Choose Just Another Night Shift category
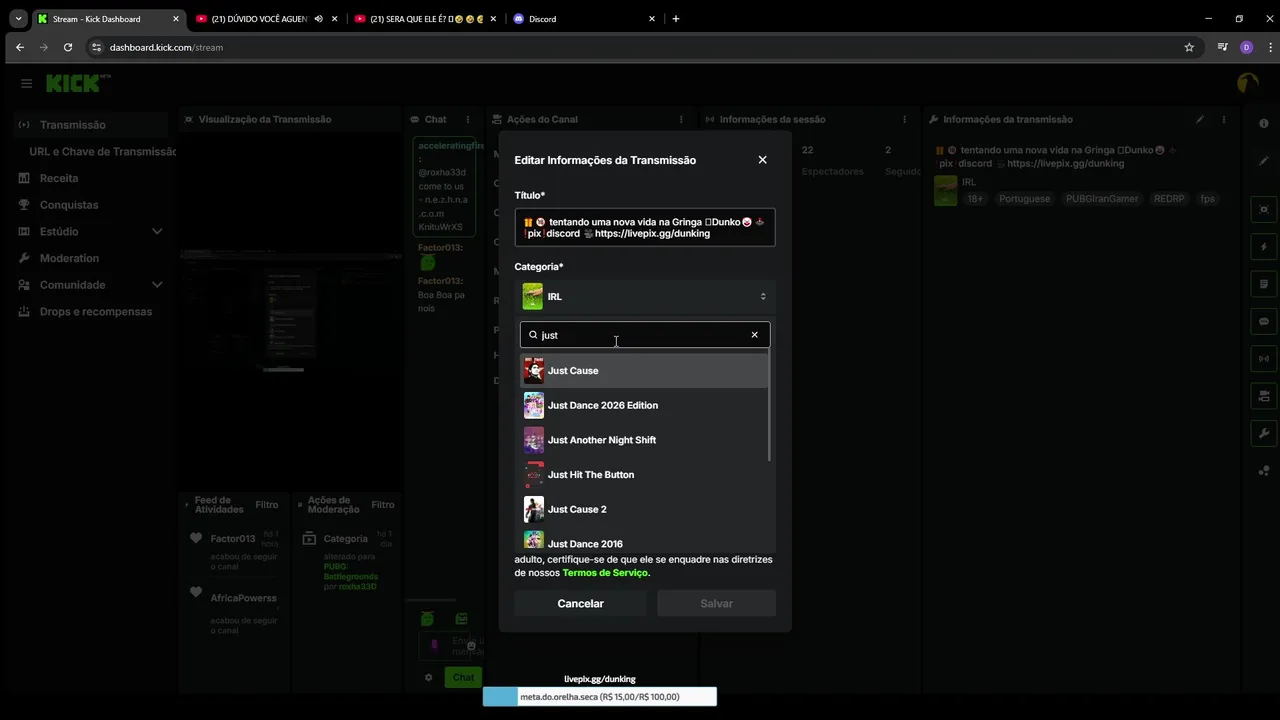Screen dimensions: 1280x720 click(x=644, y=440)
